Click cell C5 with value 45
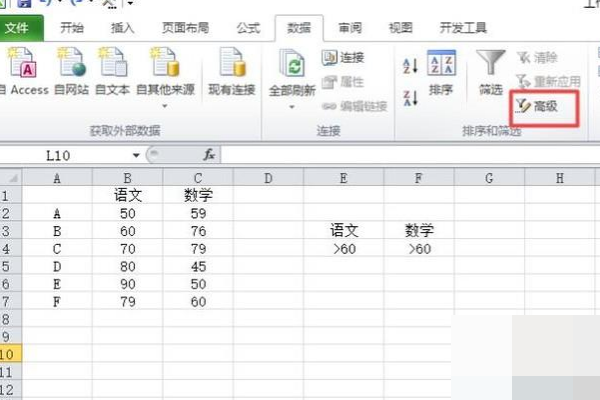Image resolution: width=600 pixels, height=400 pixels. 198,266
